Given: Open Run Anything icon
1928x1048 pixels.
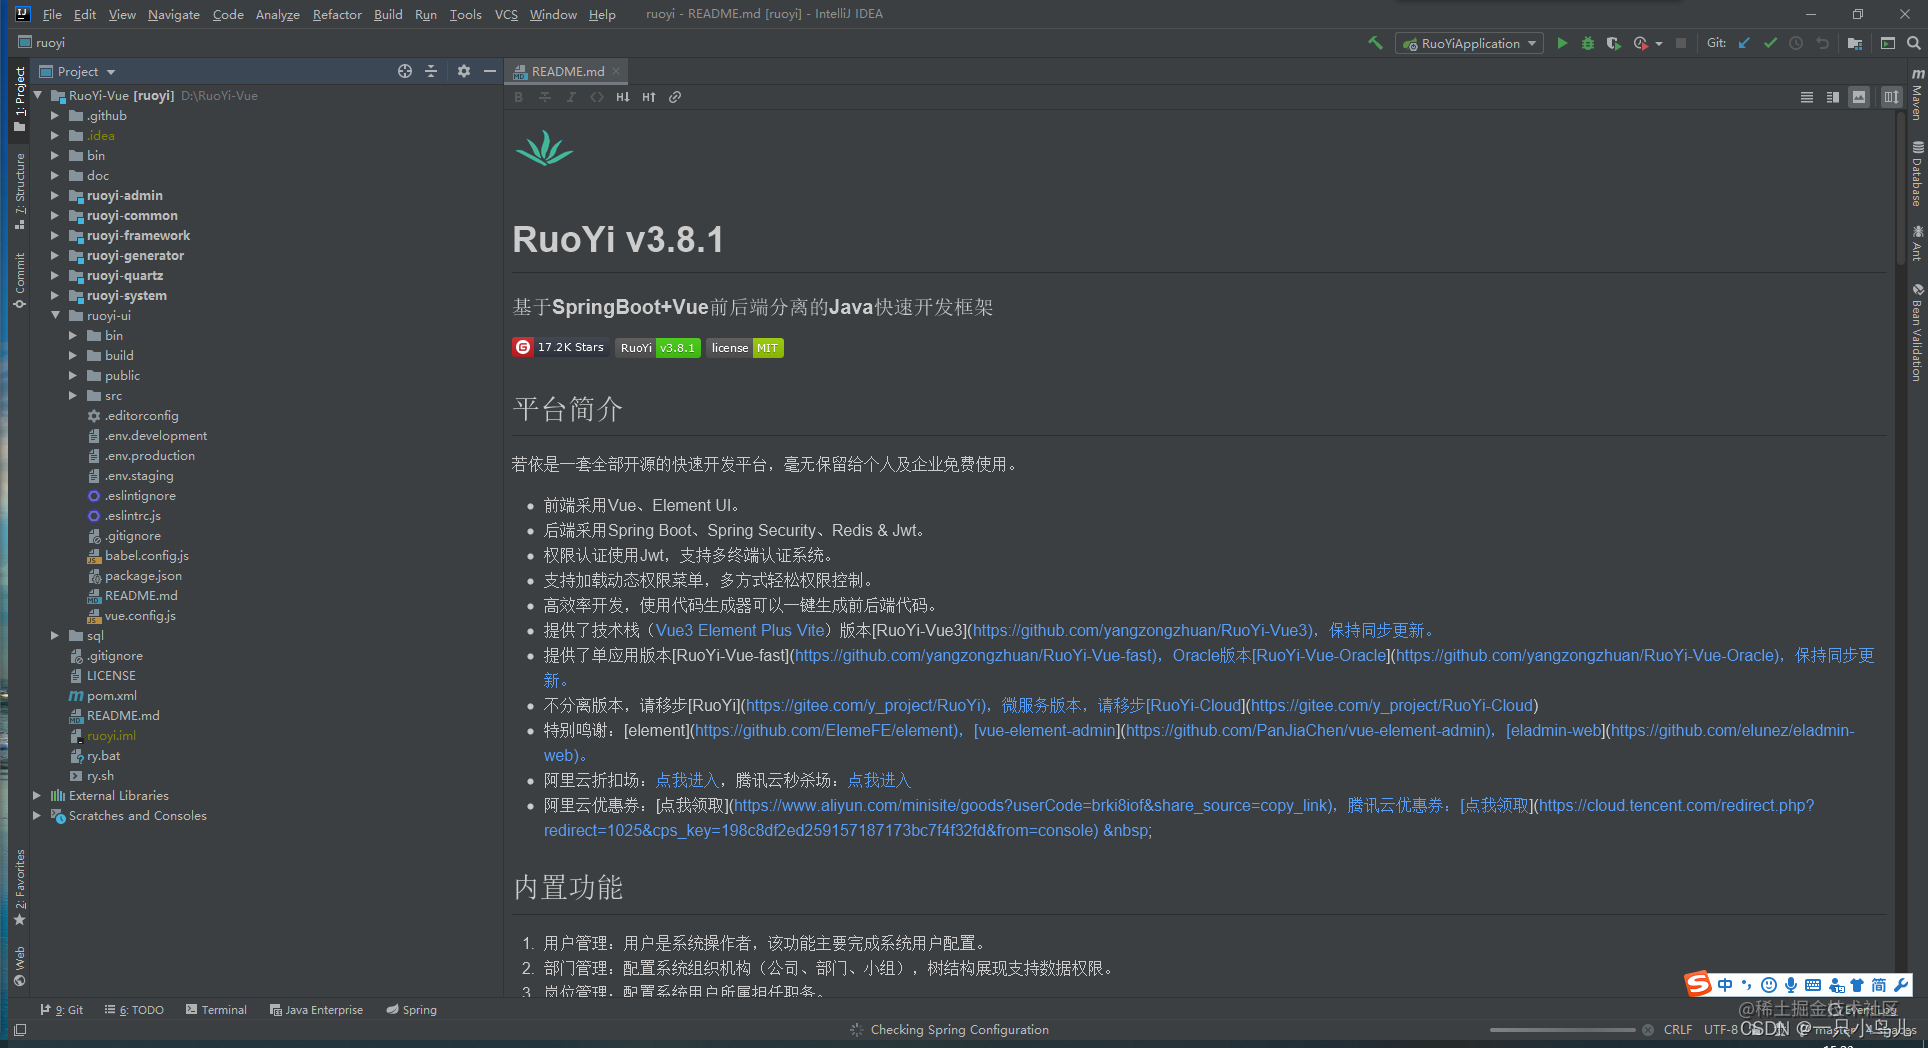Looking at the screenshot, I should [x=1888, y=43].
